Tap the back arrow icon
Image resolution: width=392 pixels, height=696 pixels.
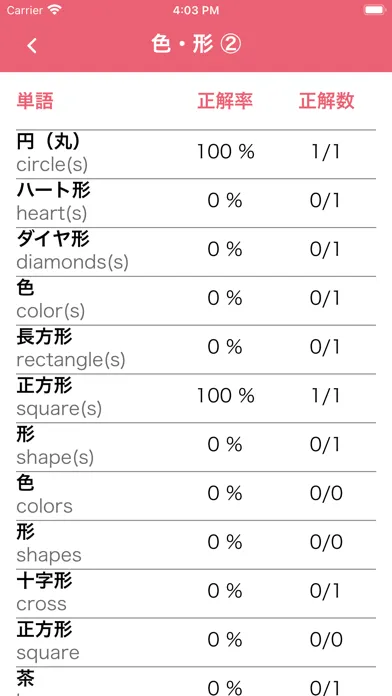coord(32,45)
